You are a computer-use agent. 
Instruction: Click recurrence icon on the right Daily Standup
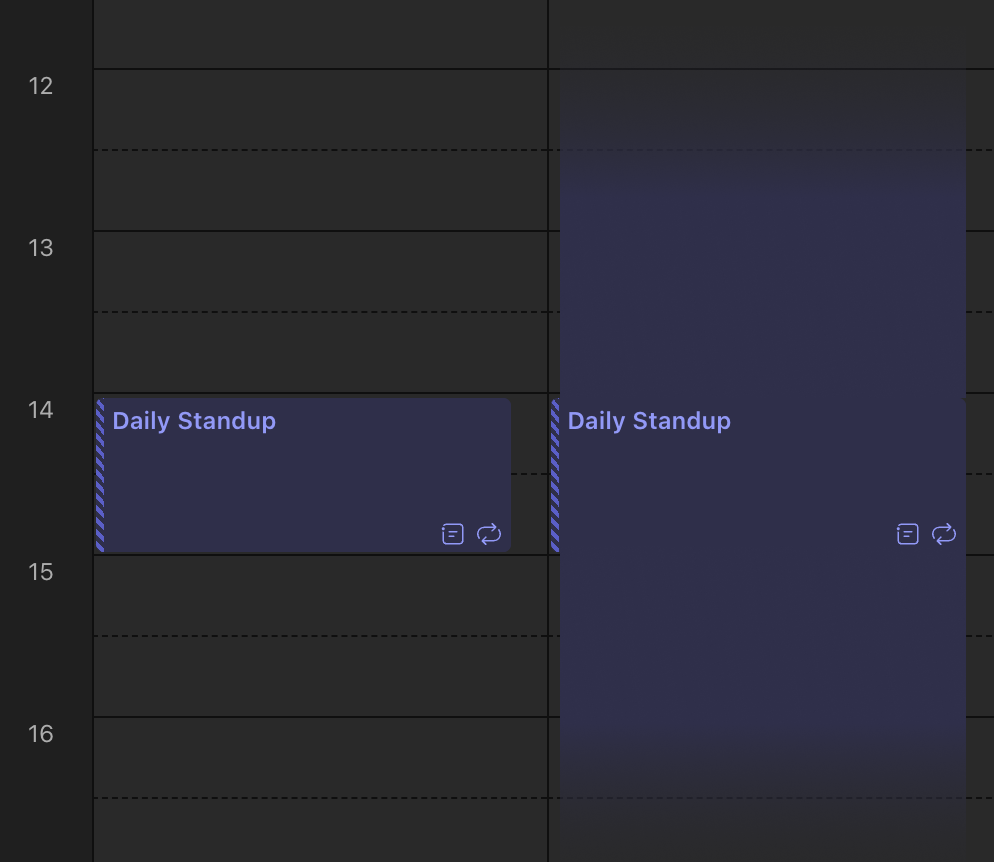click(x=944, y=534)
